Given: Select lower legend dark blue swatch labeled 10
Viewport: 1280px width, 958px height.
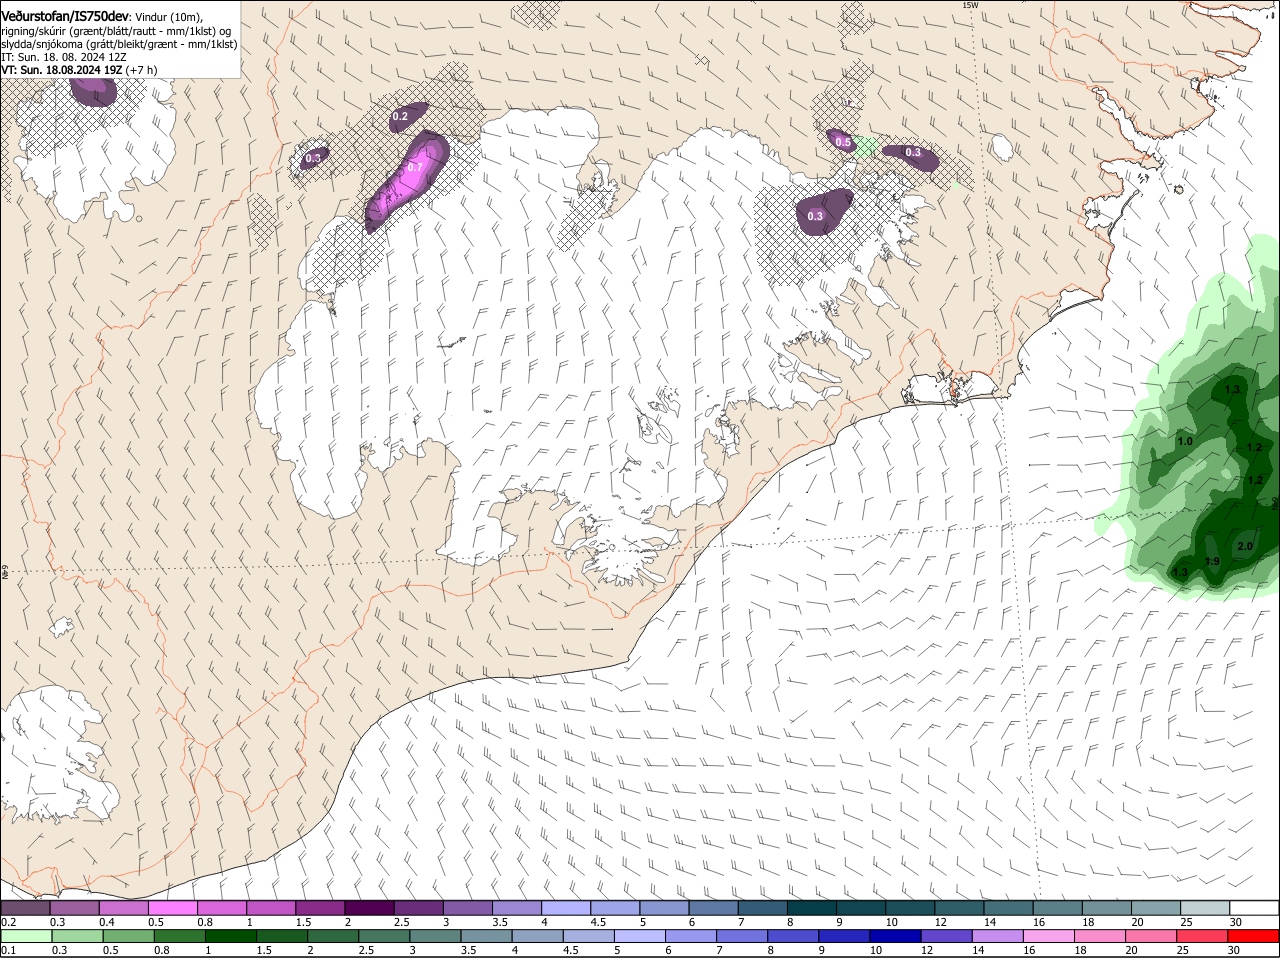Looking at the screenshot, I should [898, 936].
